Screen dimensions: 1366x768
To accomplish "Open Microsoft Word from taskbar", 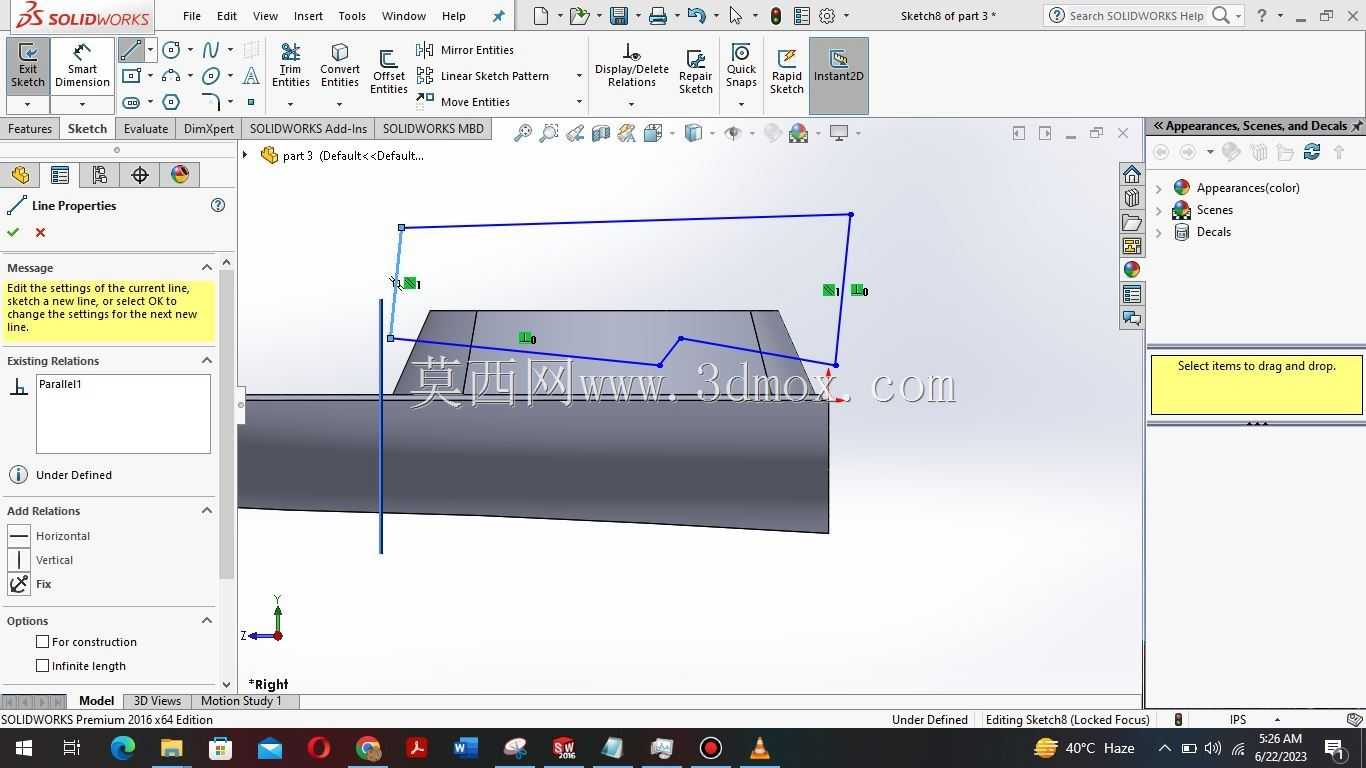I will click(x=466, y=748).
